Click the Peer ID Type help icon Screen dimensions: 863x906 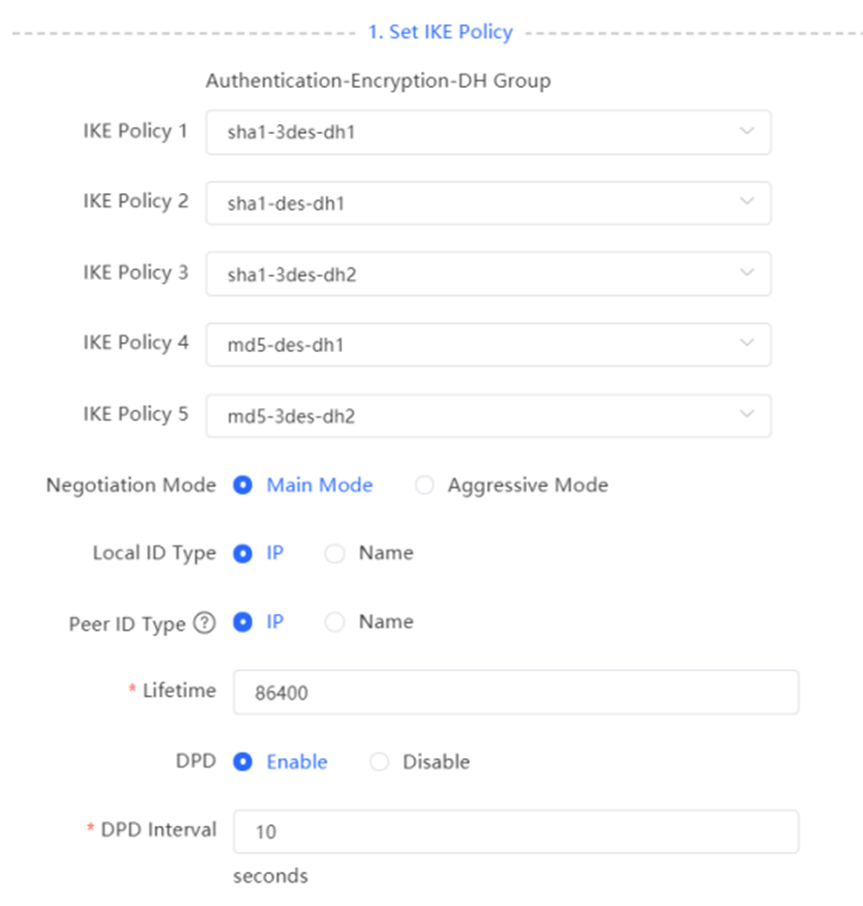point(204,623)
